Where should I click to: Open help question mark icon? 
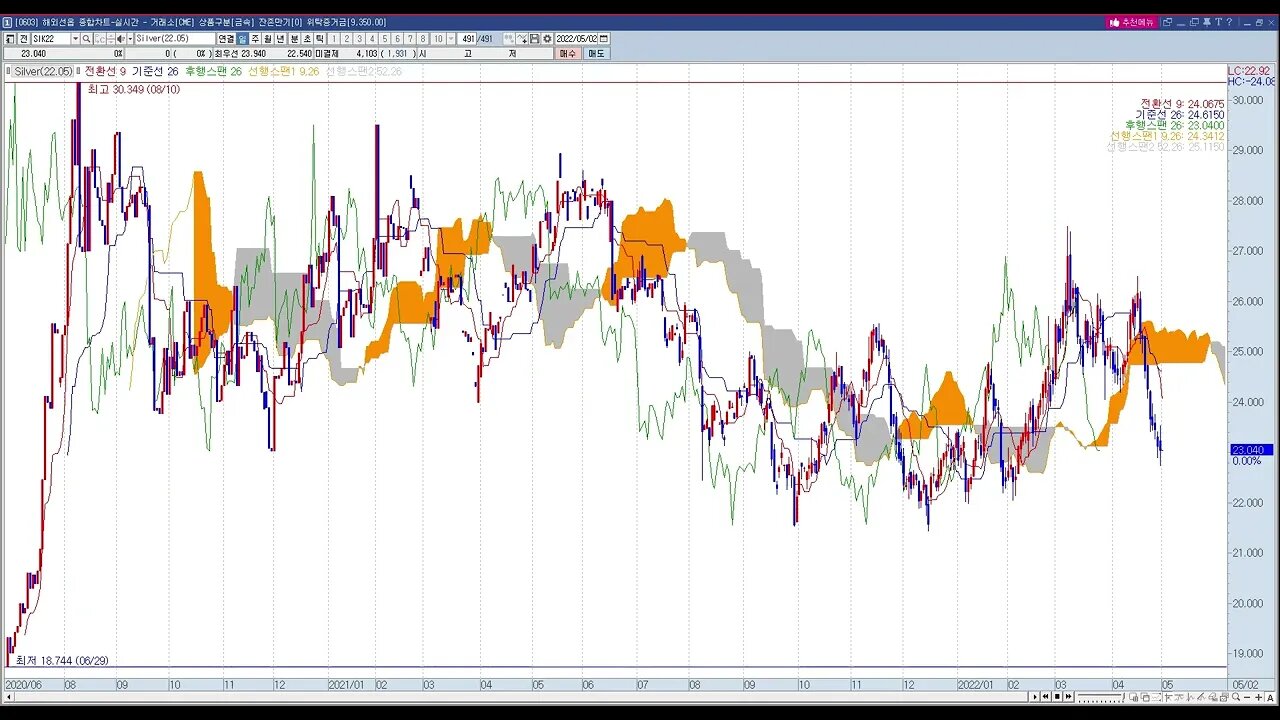tap(1230, 22)
